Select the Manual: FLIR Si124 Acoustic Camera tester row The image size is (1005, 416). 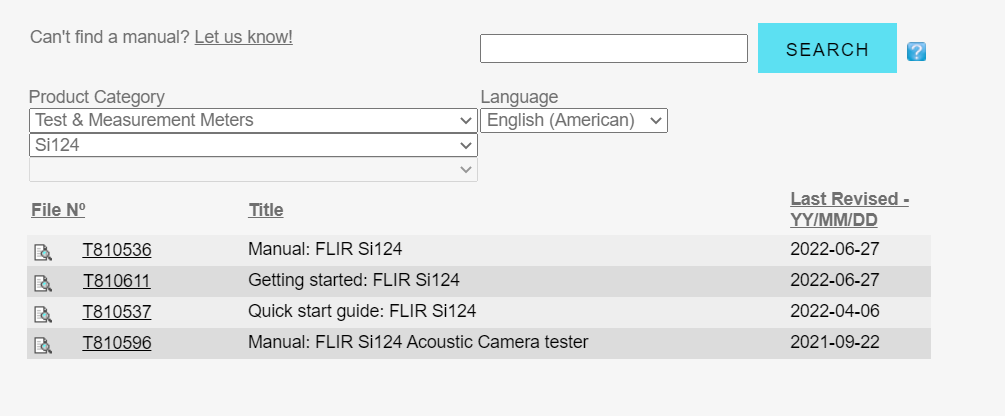click(x=418, y=342)
